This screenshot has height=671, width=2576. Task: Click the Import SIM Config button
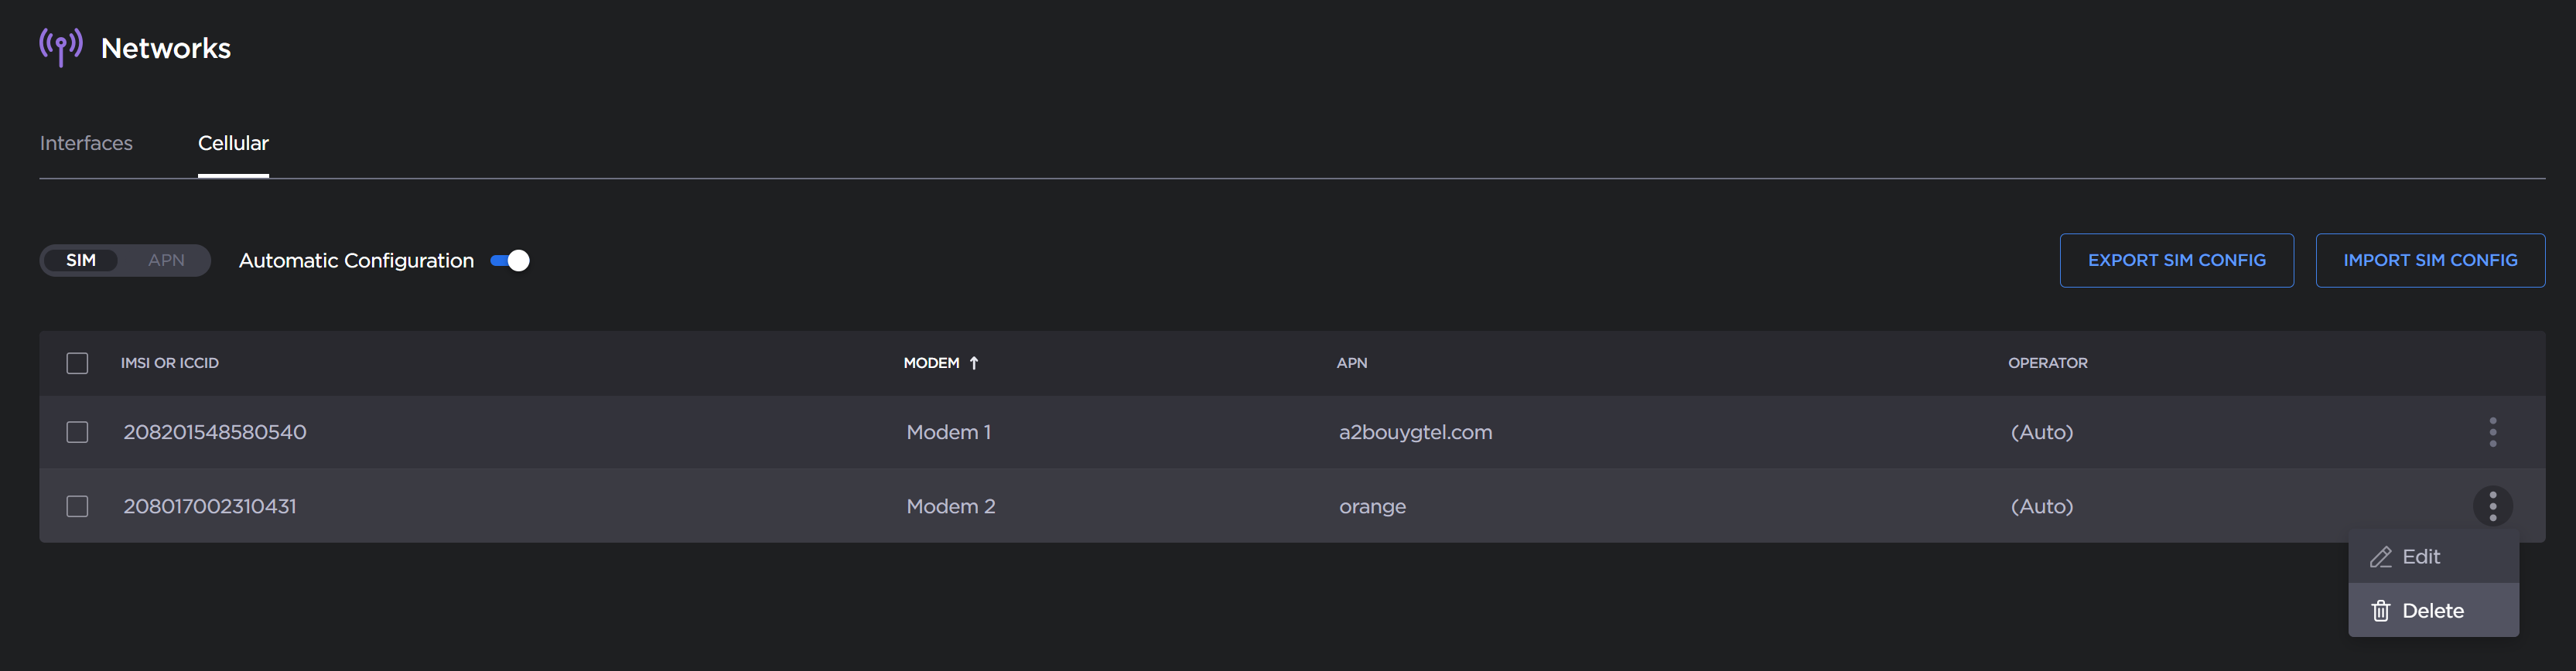coord(2430,260)
